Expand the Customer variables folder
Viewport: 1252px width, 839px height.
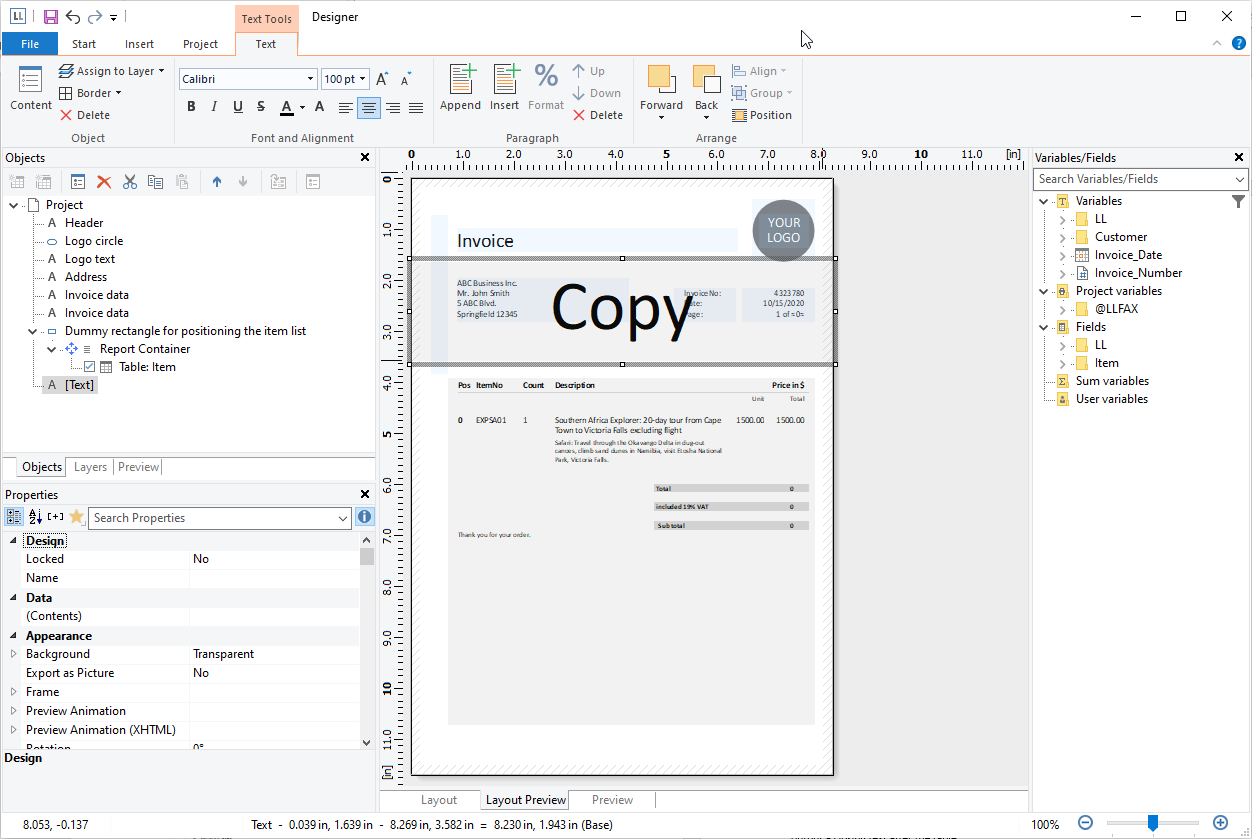[1062, 237]
